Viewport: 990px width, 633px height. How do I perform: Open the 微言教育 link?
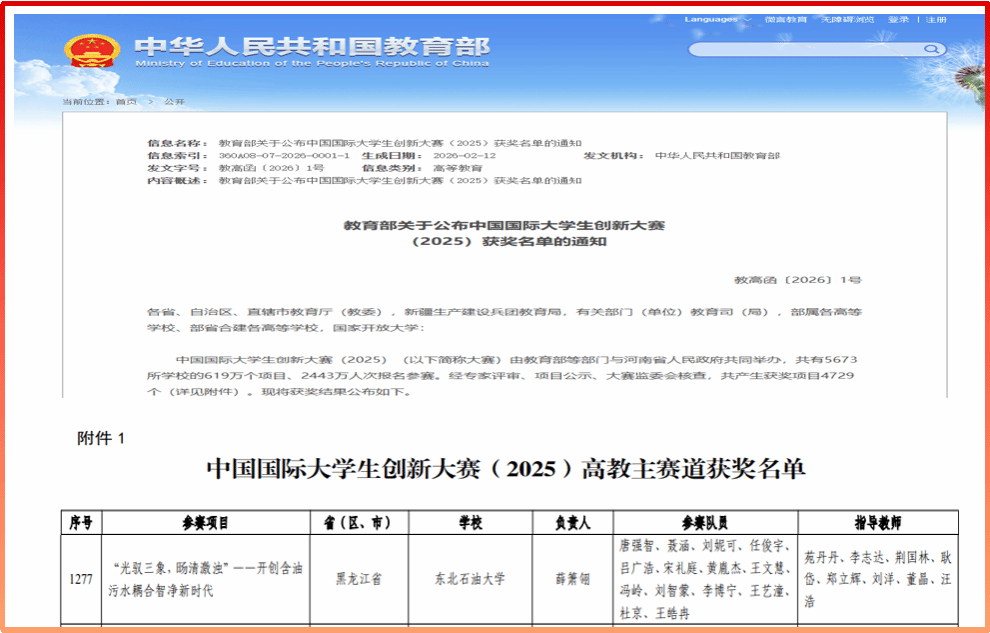[785, 19]
